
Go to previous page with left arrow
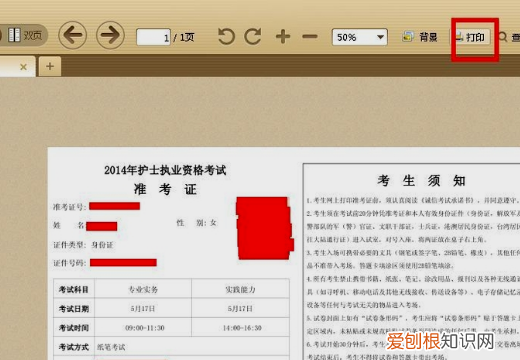(73, 35)
